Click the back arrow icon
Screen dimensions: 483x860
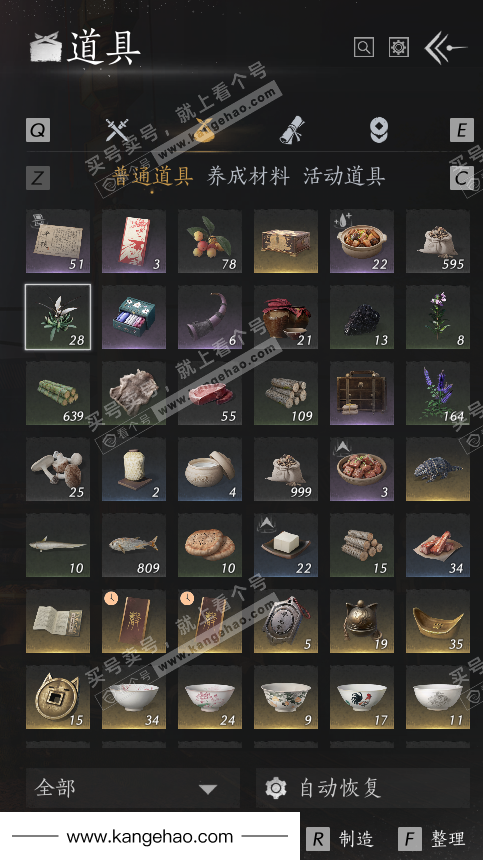pyautogui.click(x=445, y=48)
